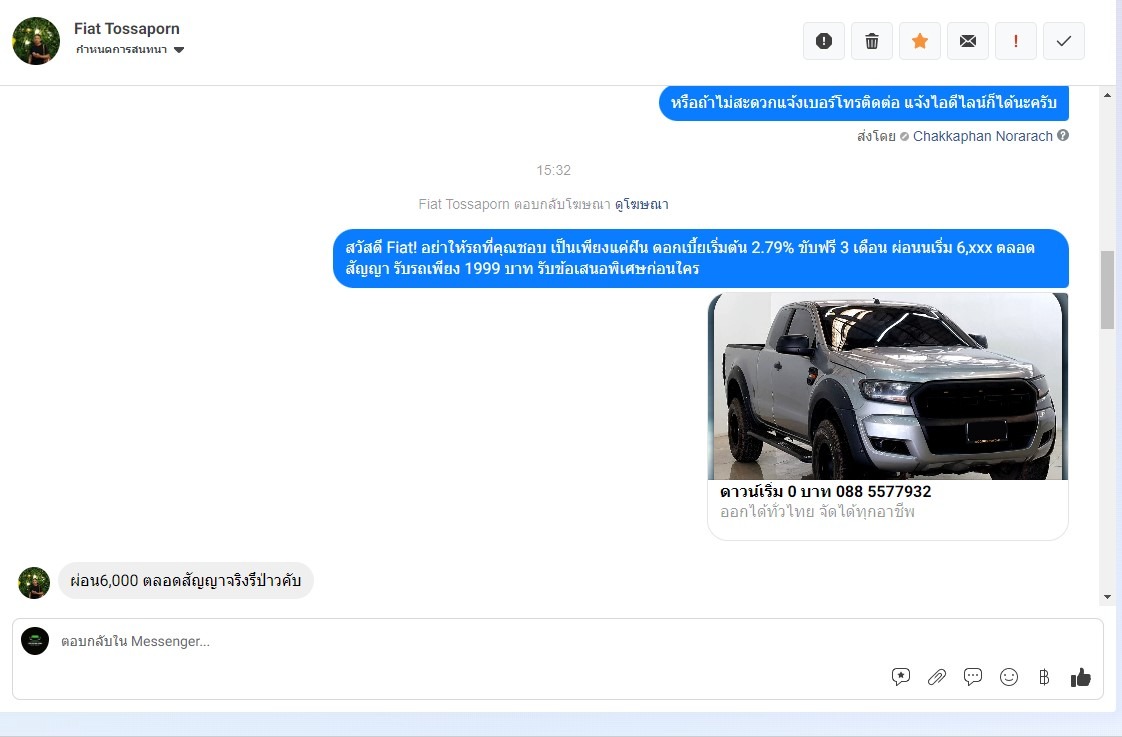This screenshot has height=737, width=1122.
Task: Attach a file with paperclip icon
Action: click(937, 677)
